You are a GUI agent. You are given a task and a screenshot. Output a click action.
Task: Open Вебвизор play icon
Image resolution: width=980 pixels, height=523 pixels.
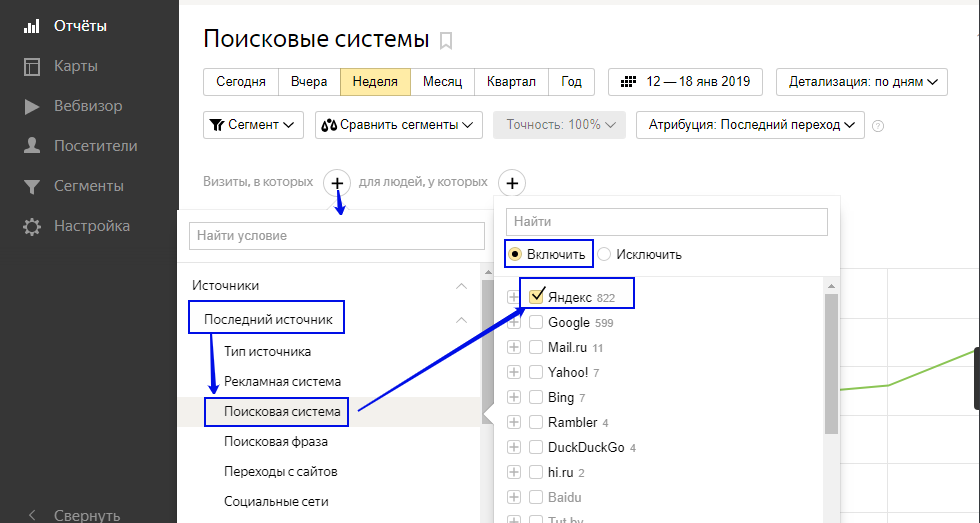(x=32, y=106)
